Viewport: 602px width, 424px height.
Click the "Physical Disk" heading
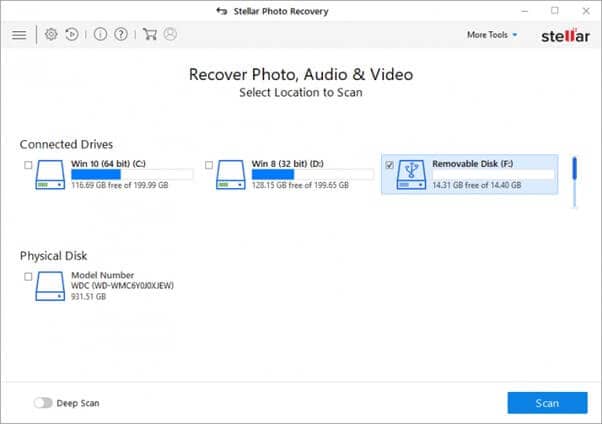pyautogui.click(x=54, y=256)
